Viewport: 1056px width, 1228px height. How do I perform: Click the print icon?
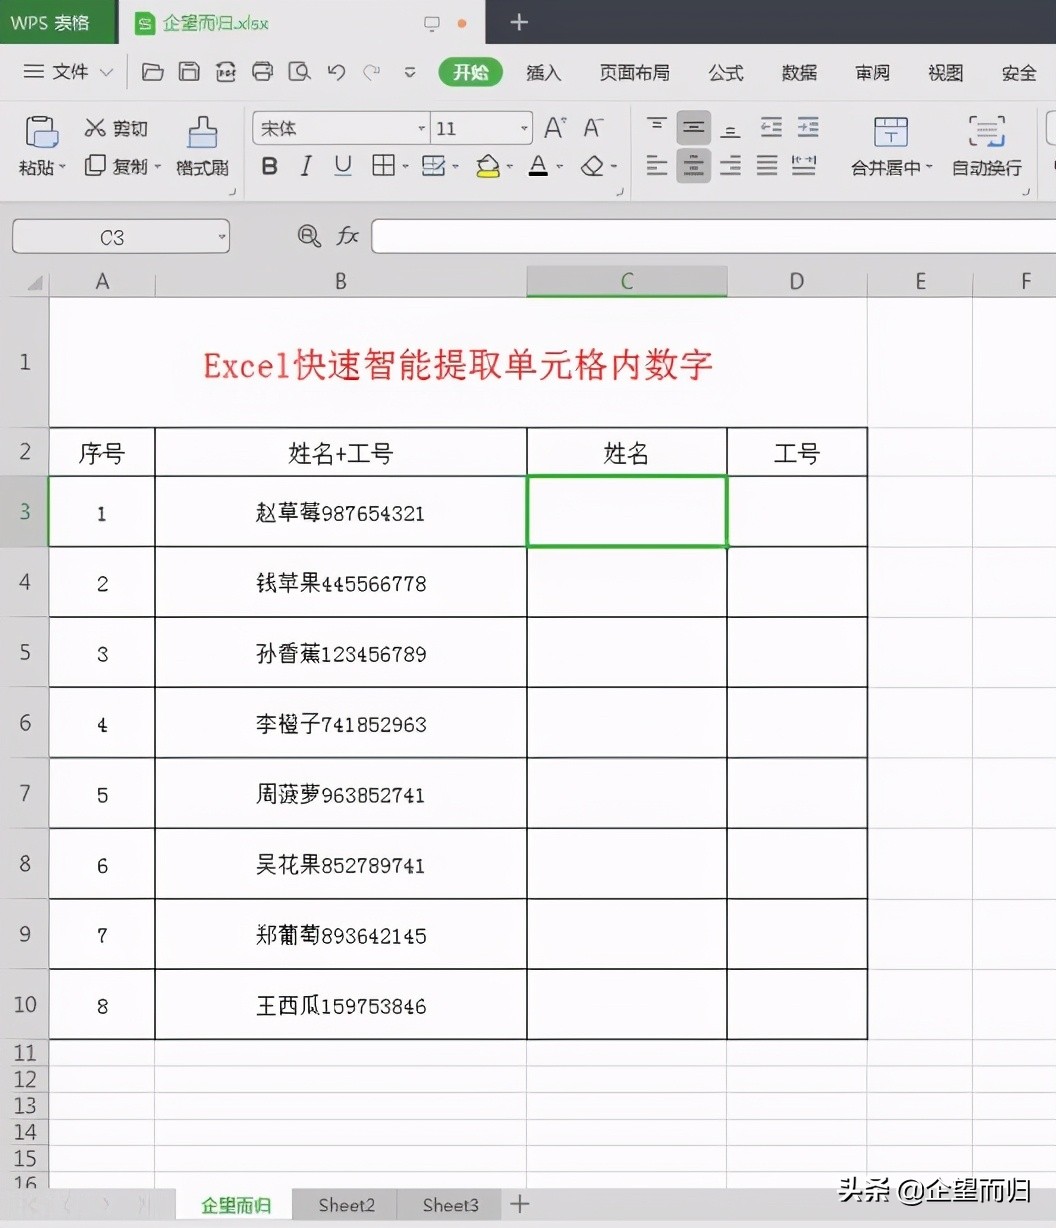tap(263, 72)
